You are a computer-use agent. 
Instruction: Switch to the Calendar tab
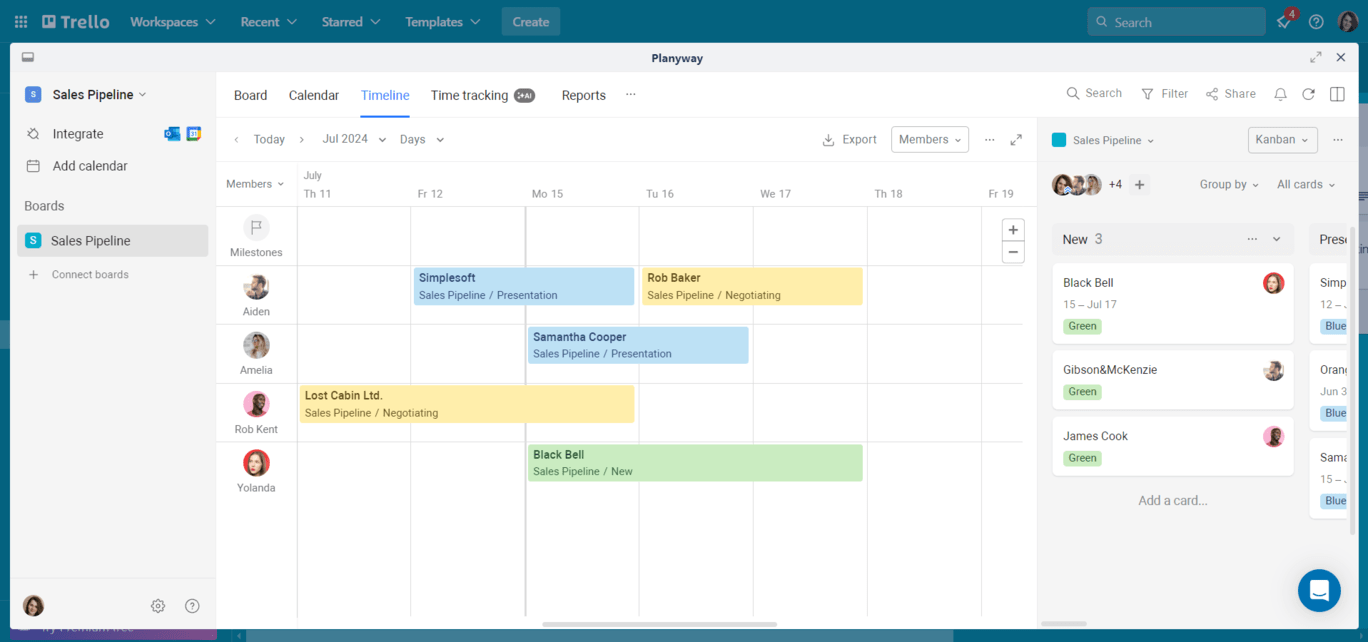click(314, 96)
